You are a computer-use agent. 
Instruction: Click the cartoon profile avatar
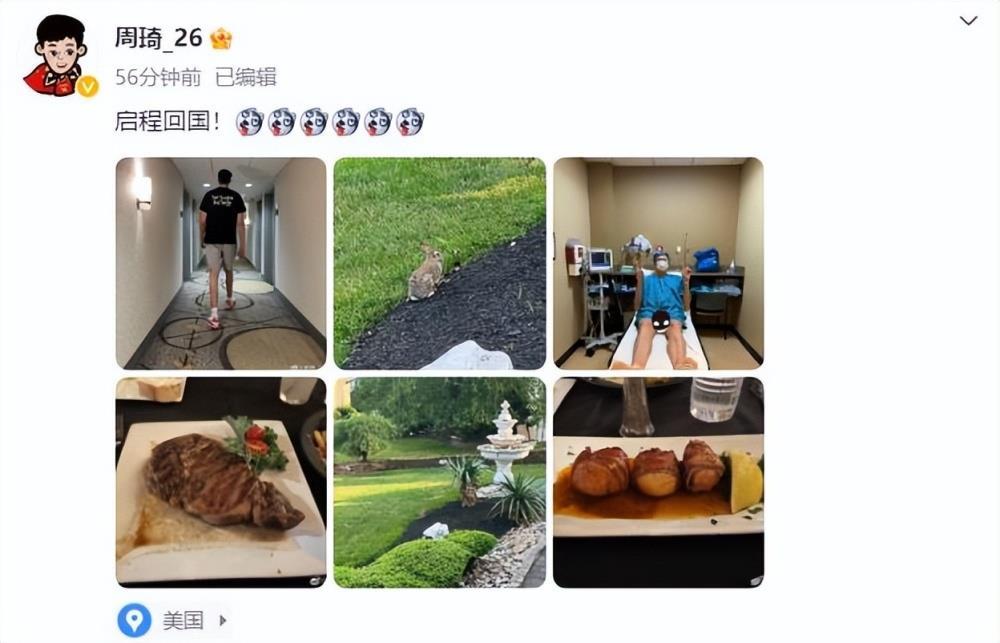(59, 56)
